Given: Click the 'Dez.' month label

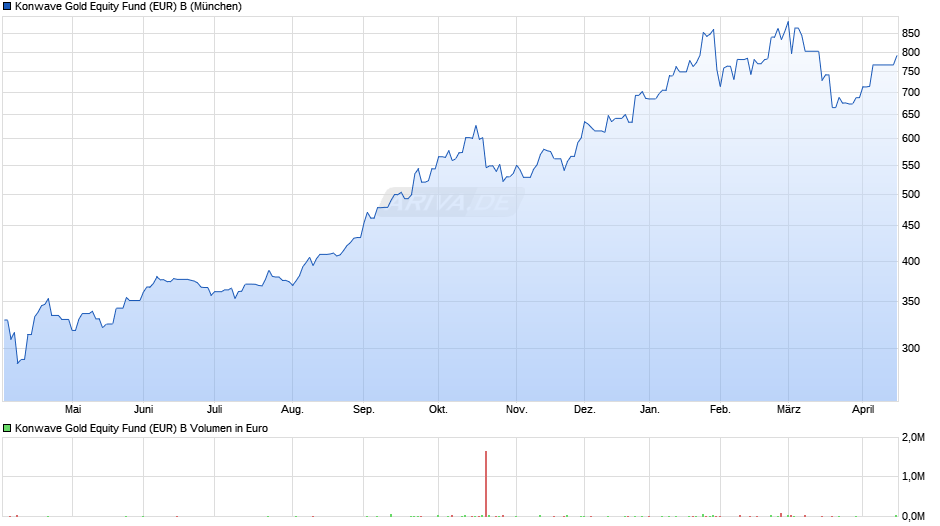Looking at the screenshot, I should [585, 409].
